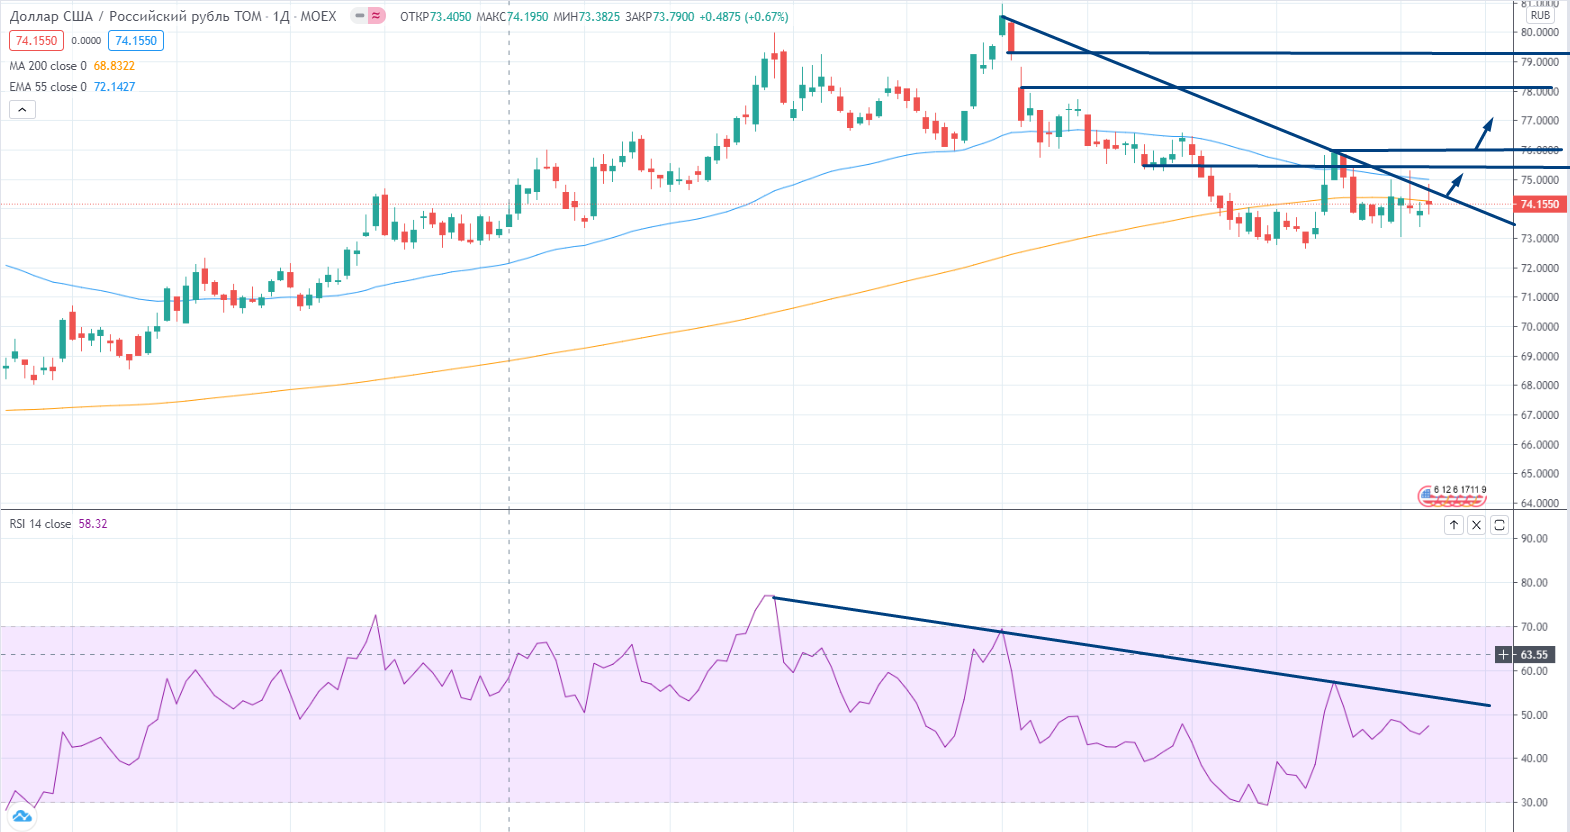The height and width of the screenshot is (832, 1570).
Task: Select the EMA 55 close 0 indicator legend
Action: click(x=48, y=87)
